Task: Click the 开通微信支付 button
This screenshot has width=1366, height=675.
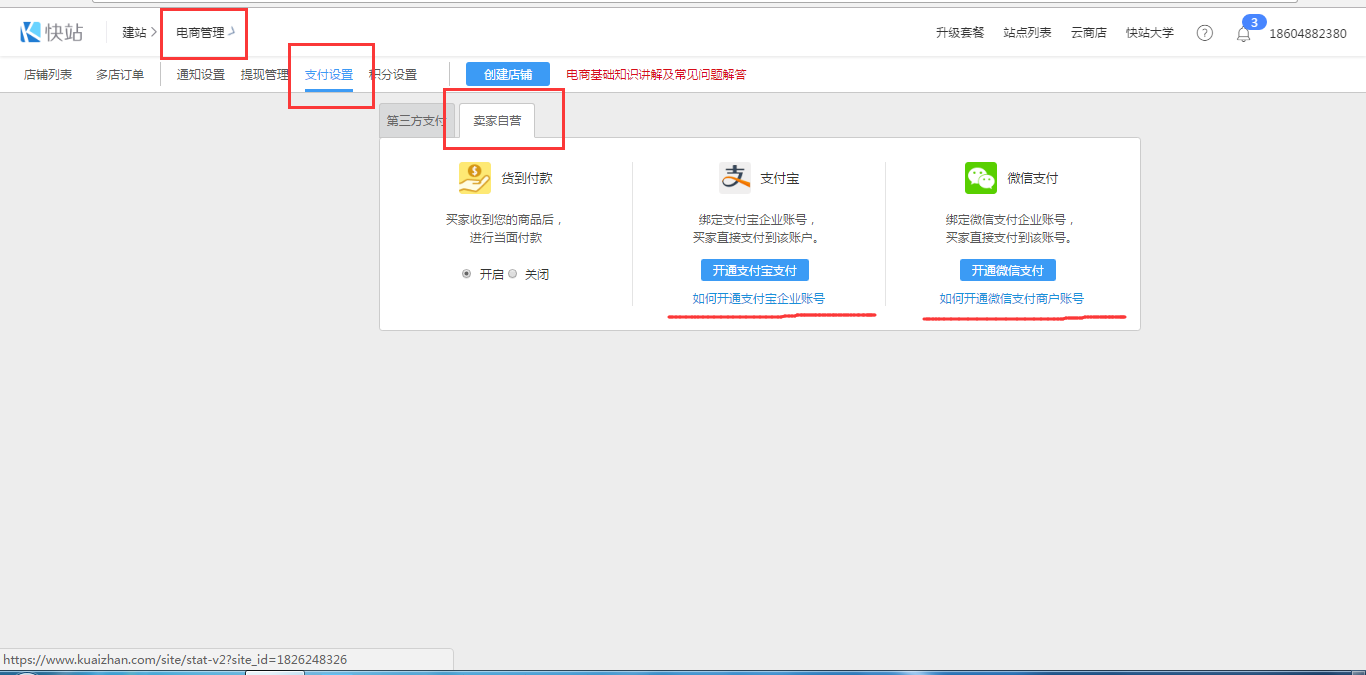Action: tap(1008, 271)
